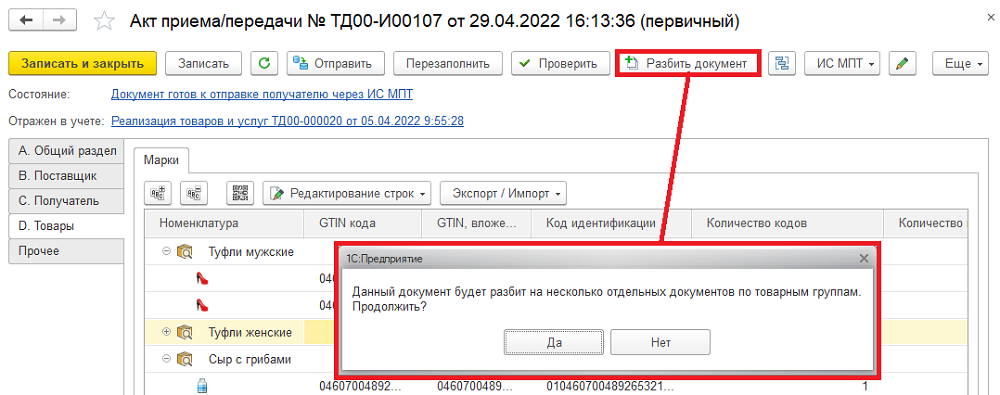Click the first red shoe icon row
The width and height of the screenshot is (1000, 395).
202,278
